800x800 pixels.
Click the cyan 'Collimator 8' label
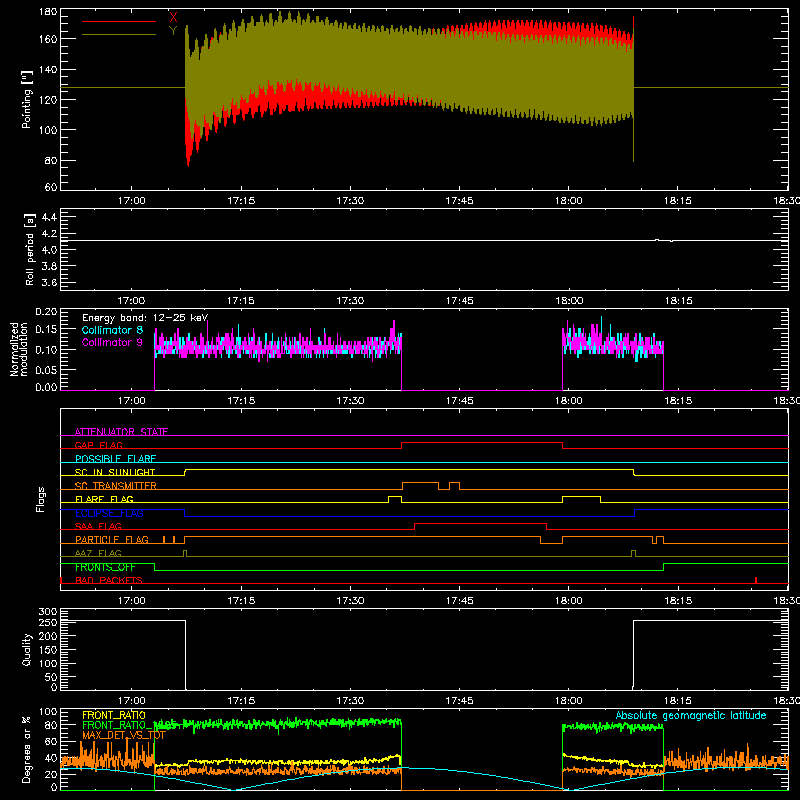coord(112,330)
